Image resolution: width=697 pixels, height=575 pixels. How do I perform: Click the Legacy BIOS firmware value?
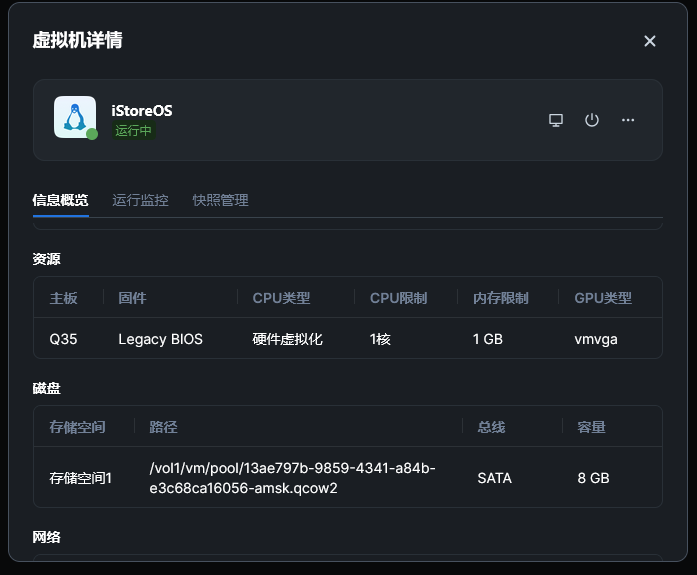coord(160,339)
